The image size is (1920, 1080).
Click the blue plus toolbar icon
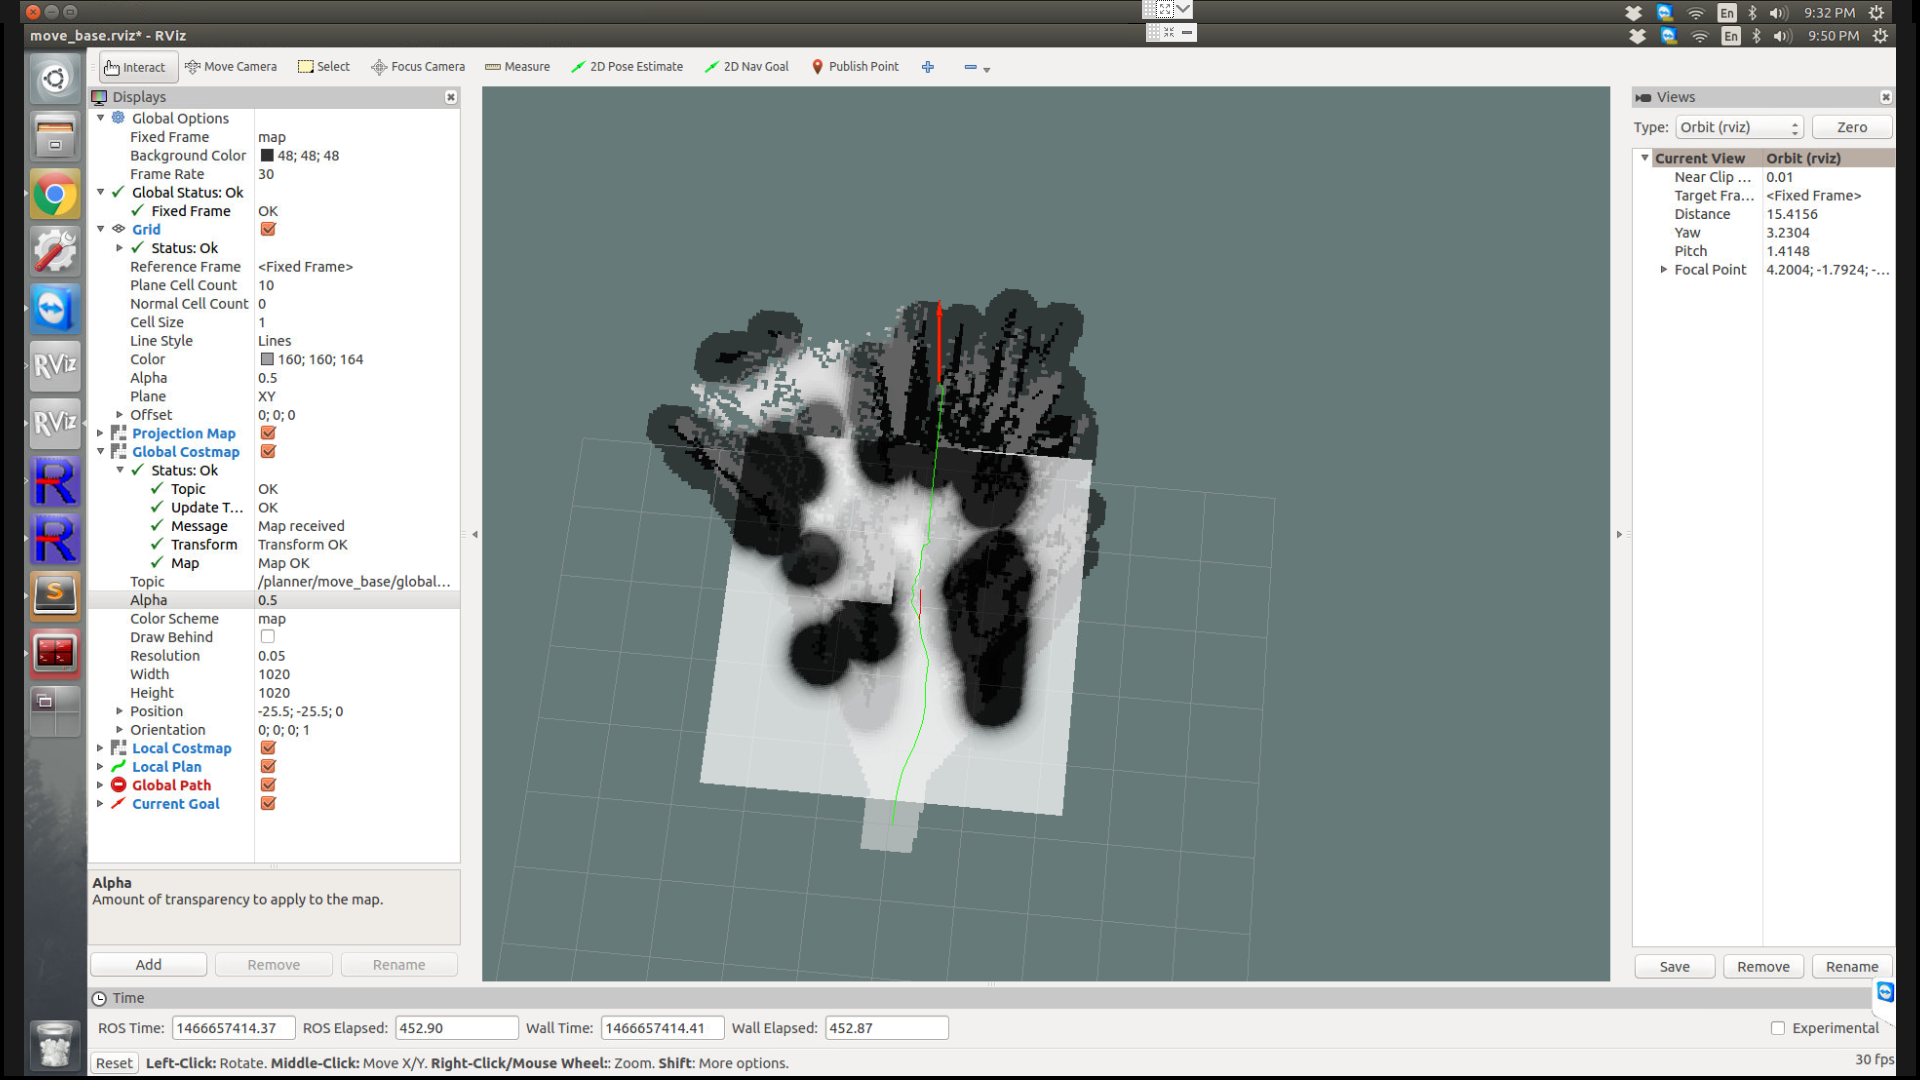click(928, 67)
